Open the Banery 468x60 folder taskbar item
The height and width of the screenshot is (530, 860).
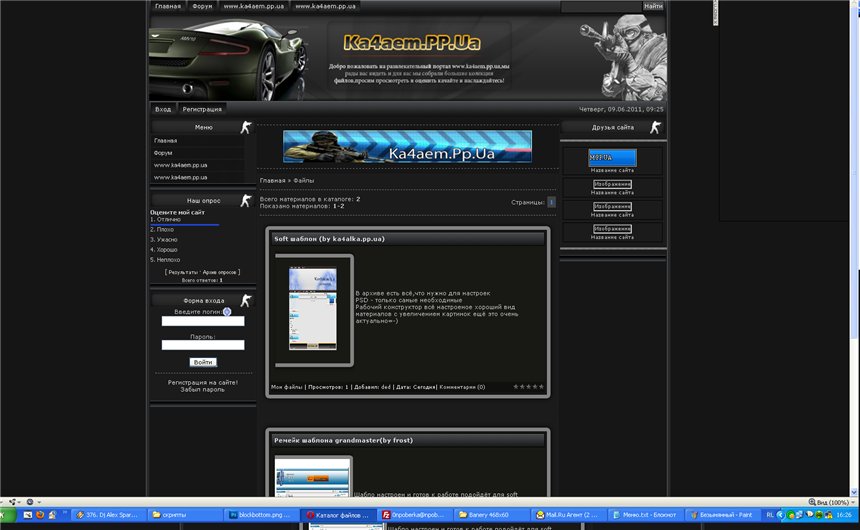click(x=493, y=515)
